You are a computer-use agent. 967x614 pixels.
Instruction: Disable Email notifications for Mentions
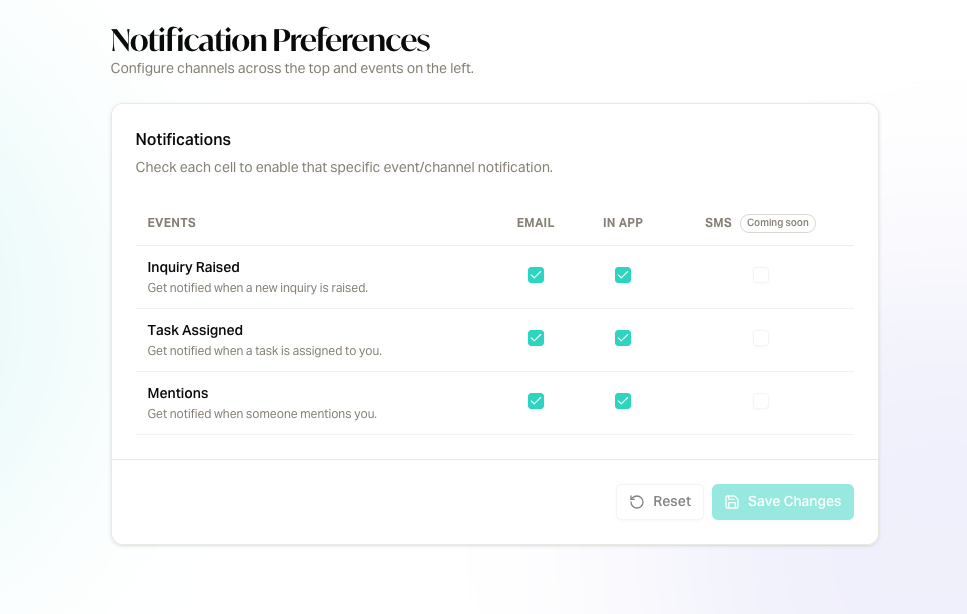[536, 401]
